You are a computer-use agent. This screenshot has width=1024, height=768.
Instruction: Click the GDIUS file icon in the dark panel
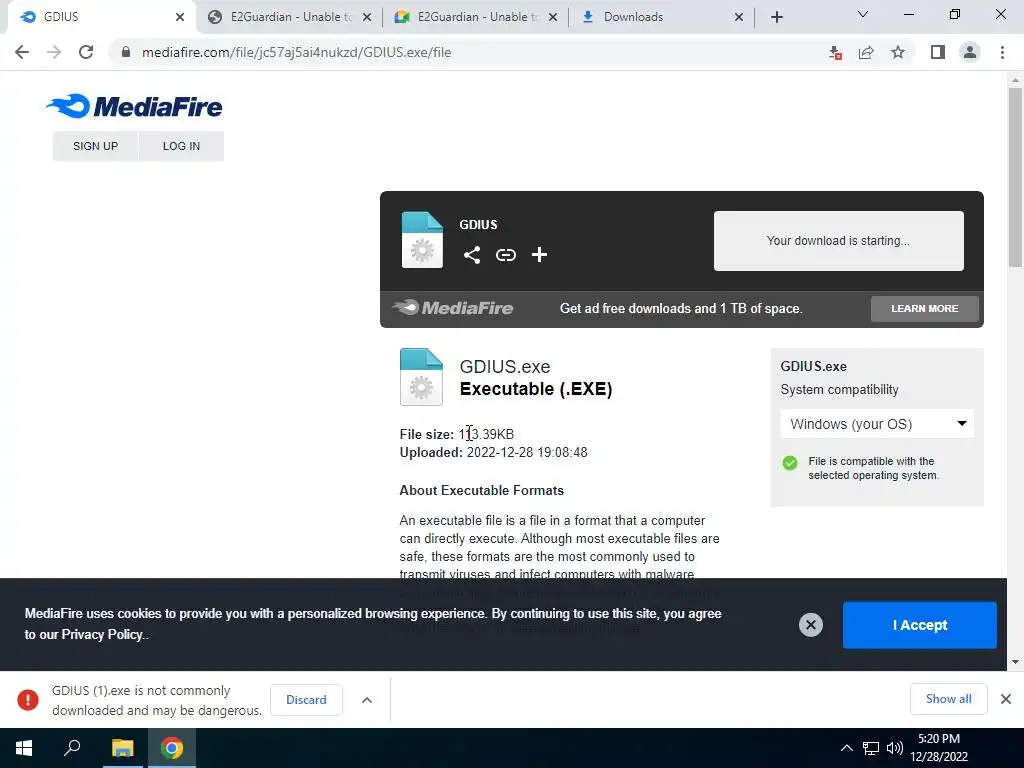(x=422, y=240)
